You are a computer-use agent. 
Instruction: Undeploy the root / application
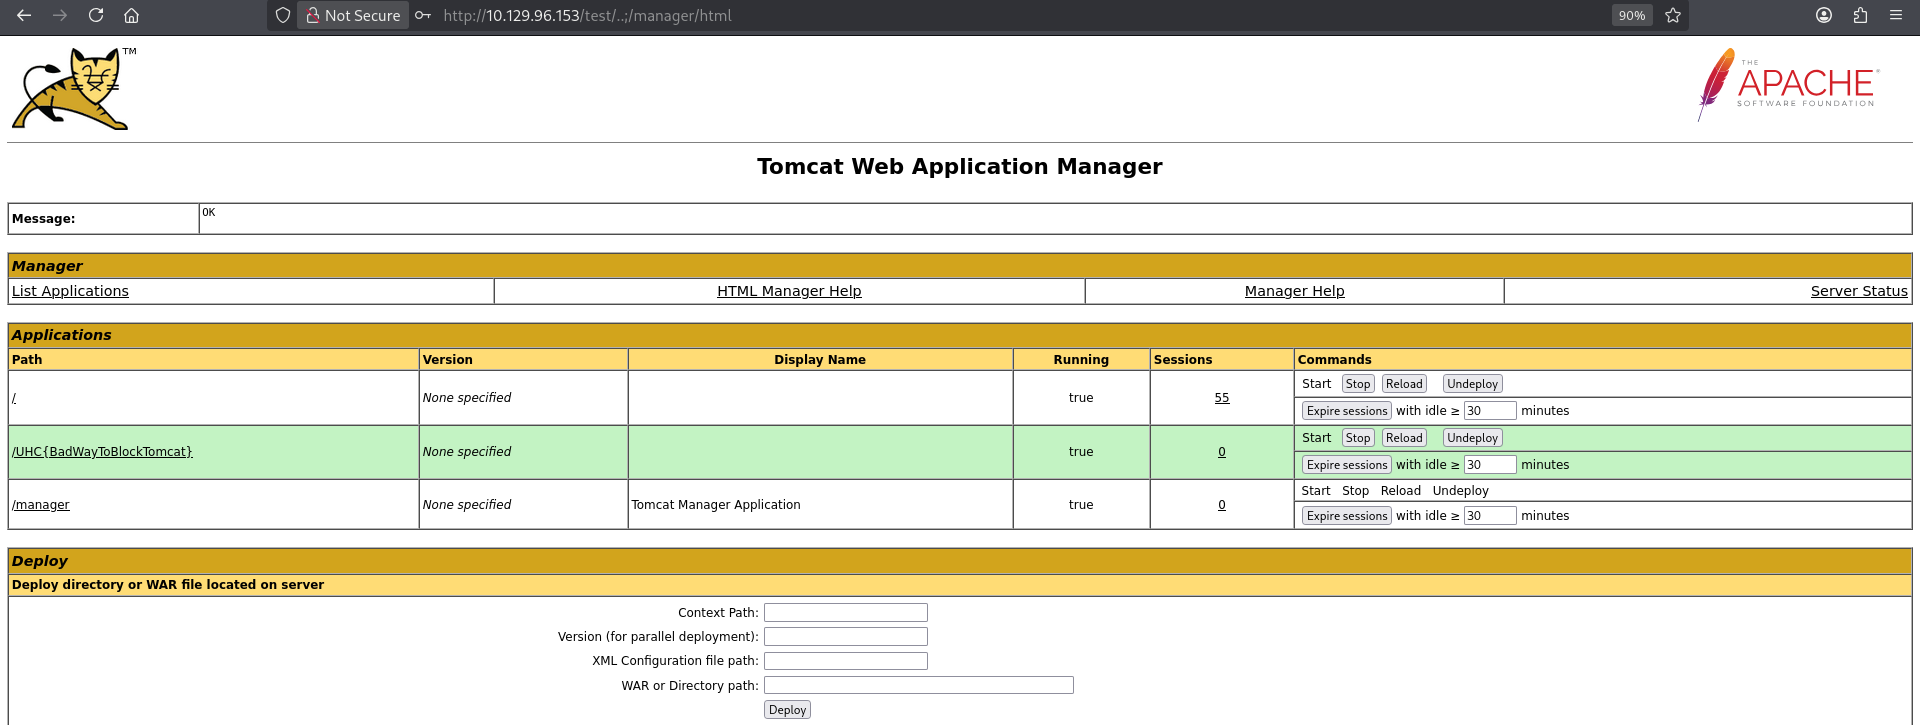tap(1472, 384)
